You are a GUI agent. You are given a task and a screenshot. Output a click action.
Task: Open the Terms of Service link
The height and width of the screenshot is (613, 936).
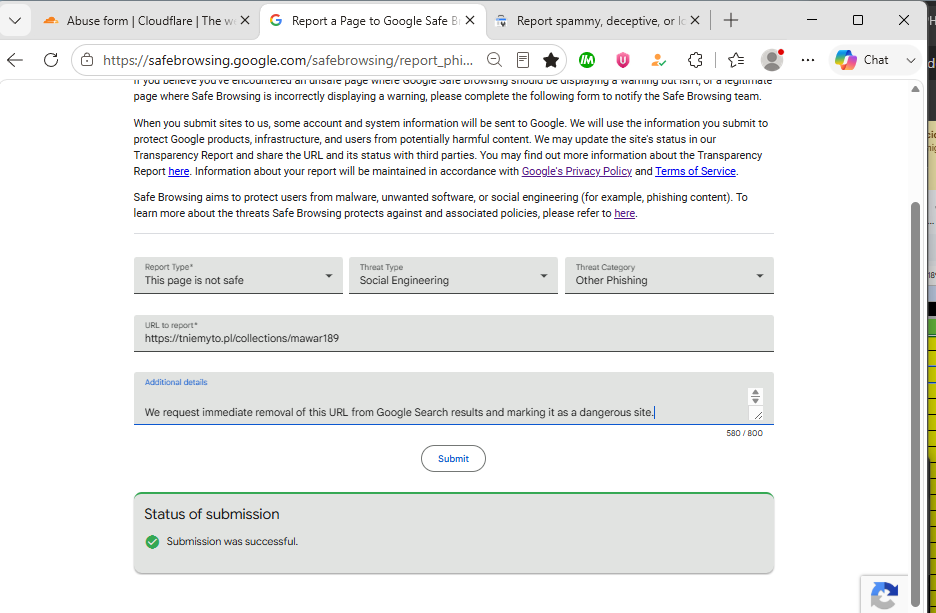tap(695, 171)
